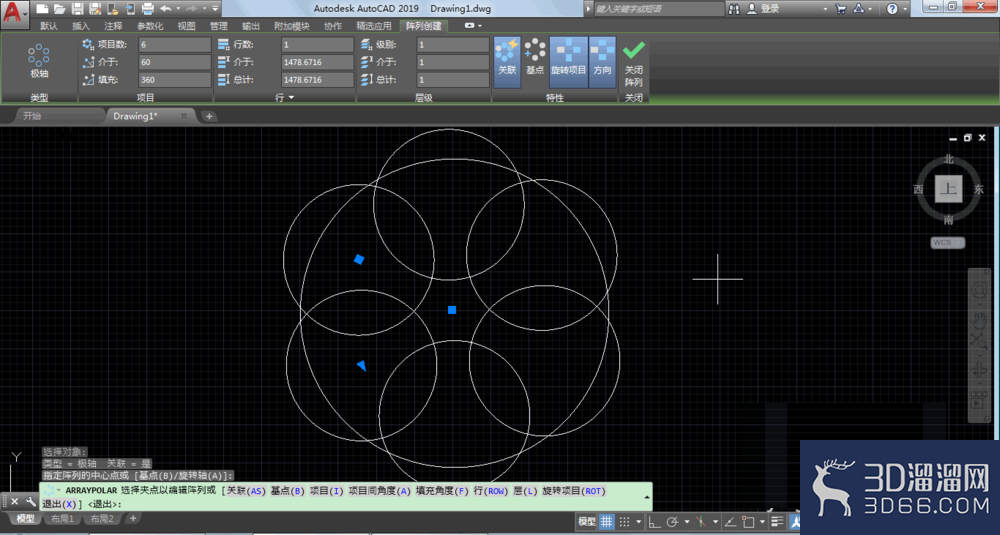Click the item count (项目数) field showing 6

click(x=175, y=45)
